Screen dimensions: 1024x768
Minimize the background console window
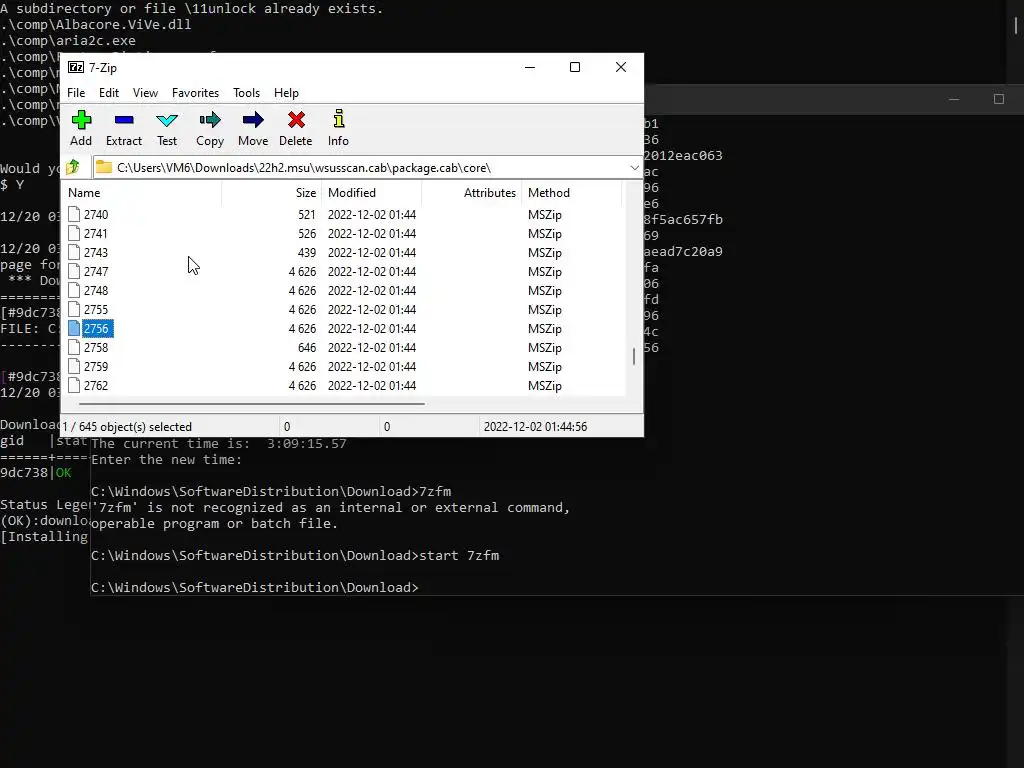coord(954,99)
